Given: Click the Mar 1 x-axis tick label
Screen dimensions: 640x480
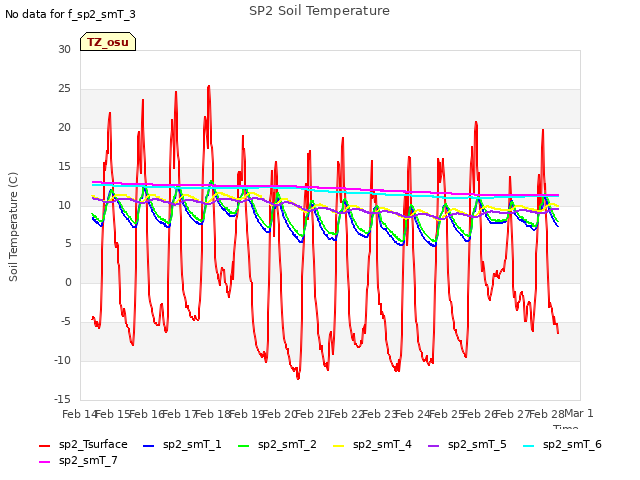Looking at the screenshot, I should tap(578, 413).
